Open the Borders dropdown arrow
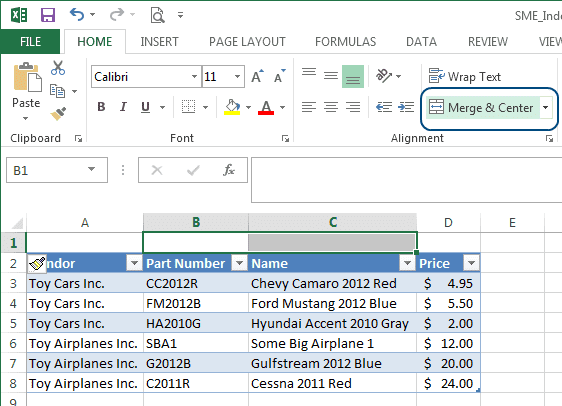Image resolution: width=562 pixels, height=406 pixels. click(x=205, y=107)
